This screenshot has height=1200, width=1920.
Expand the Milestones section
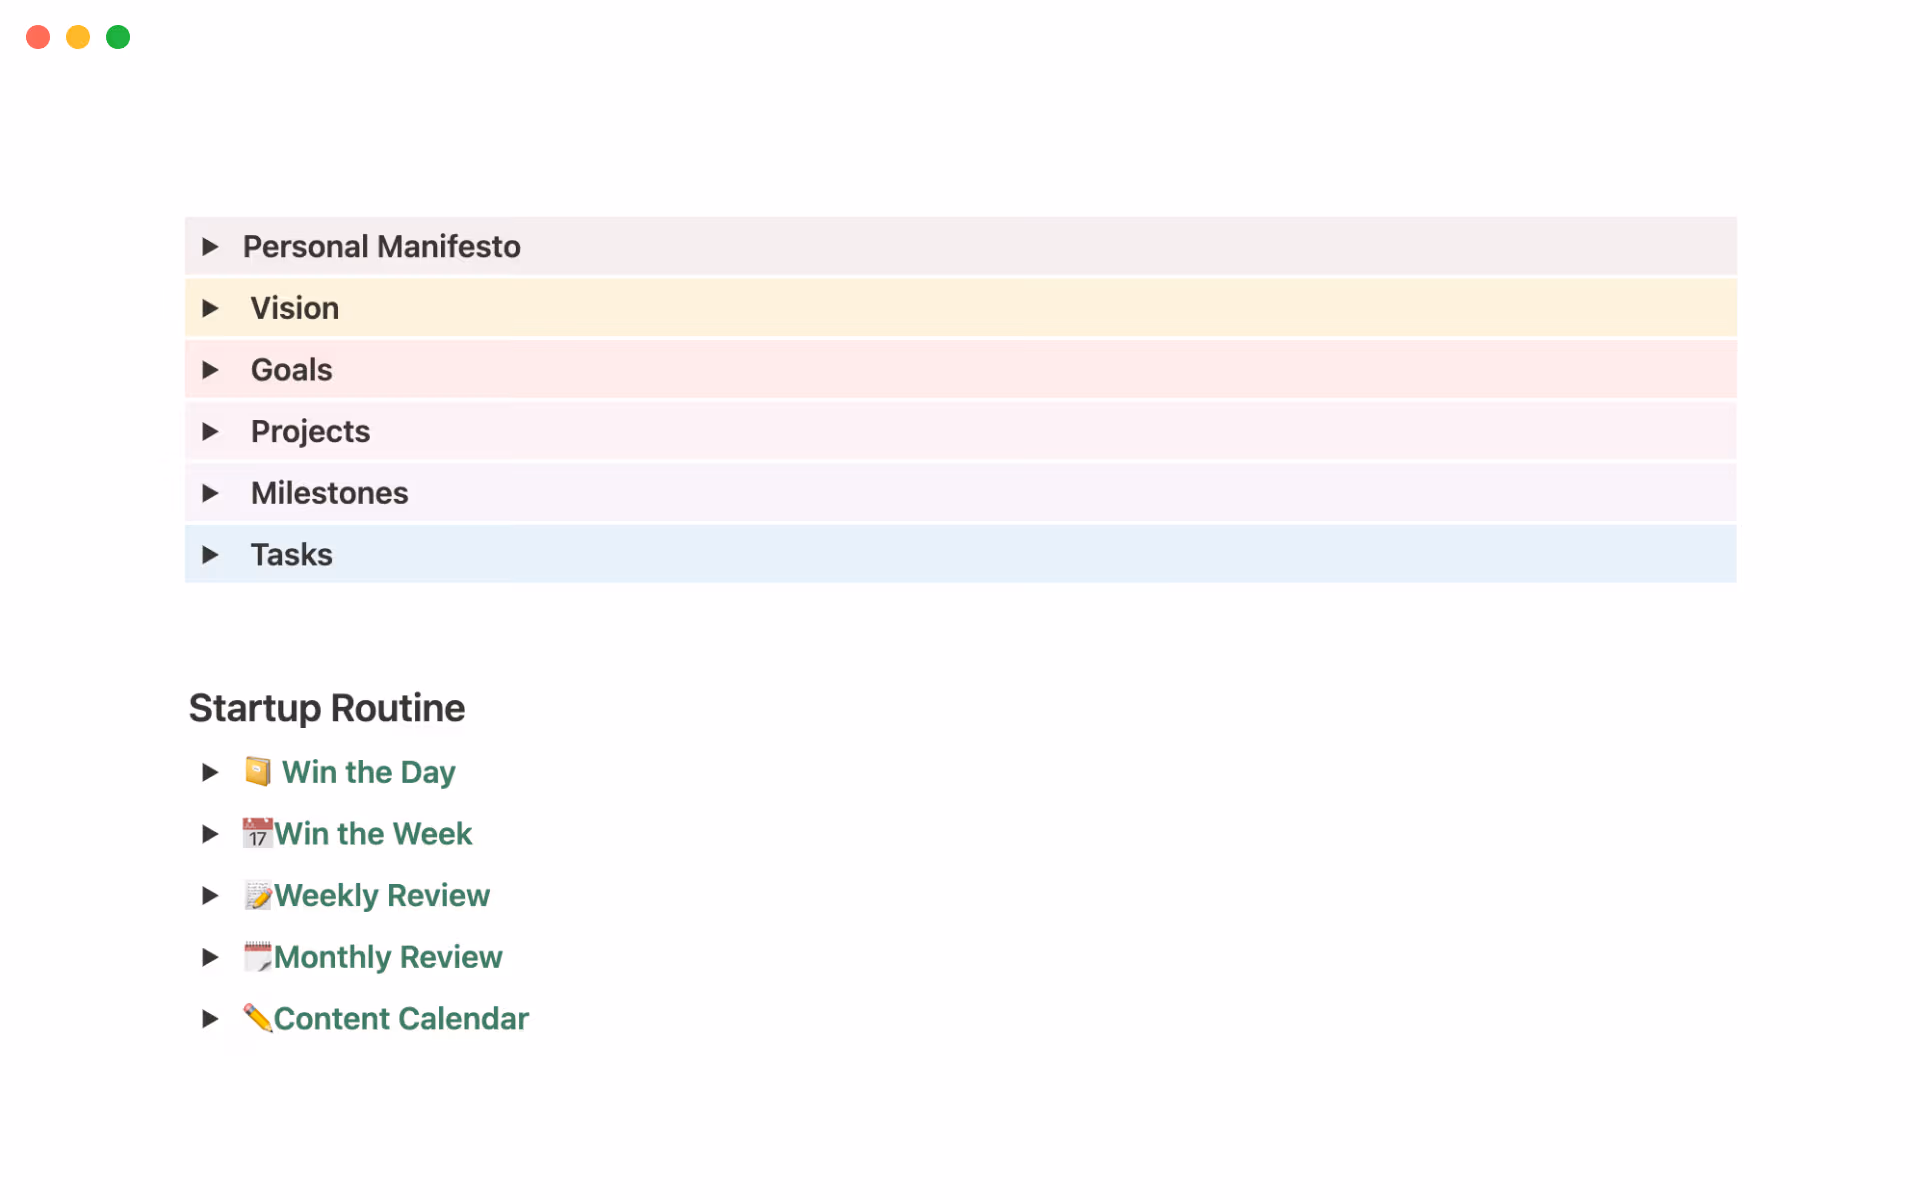coord(210,493)
